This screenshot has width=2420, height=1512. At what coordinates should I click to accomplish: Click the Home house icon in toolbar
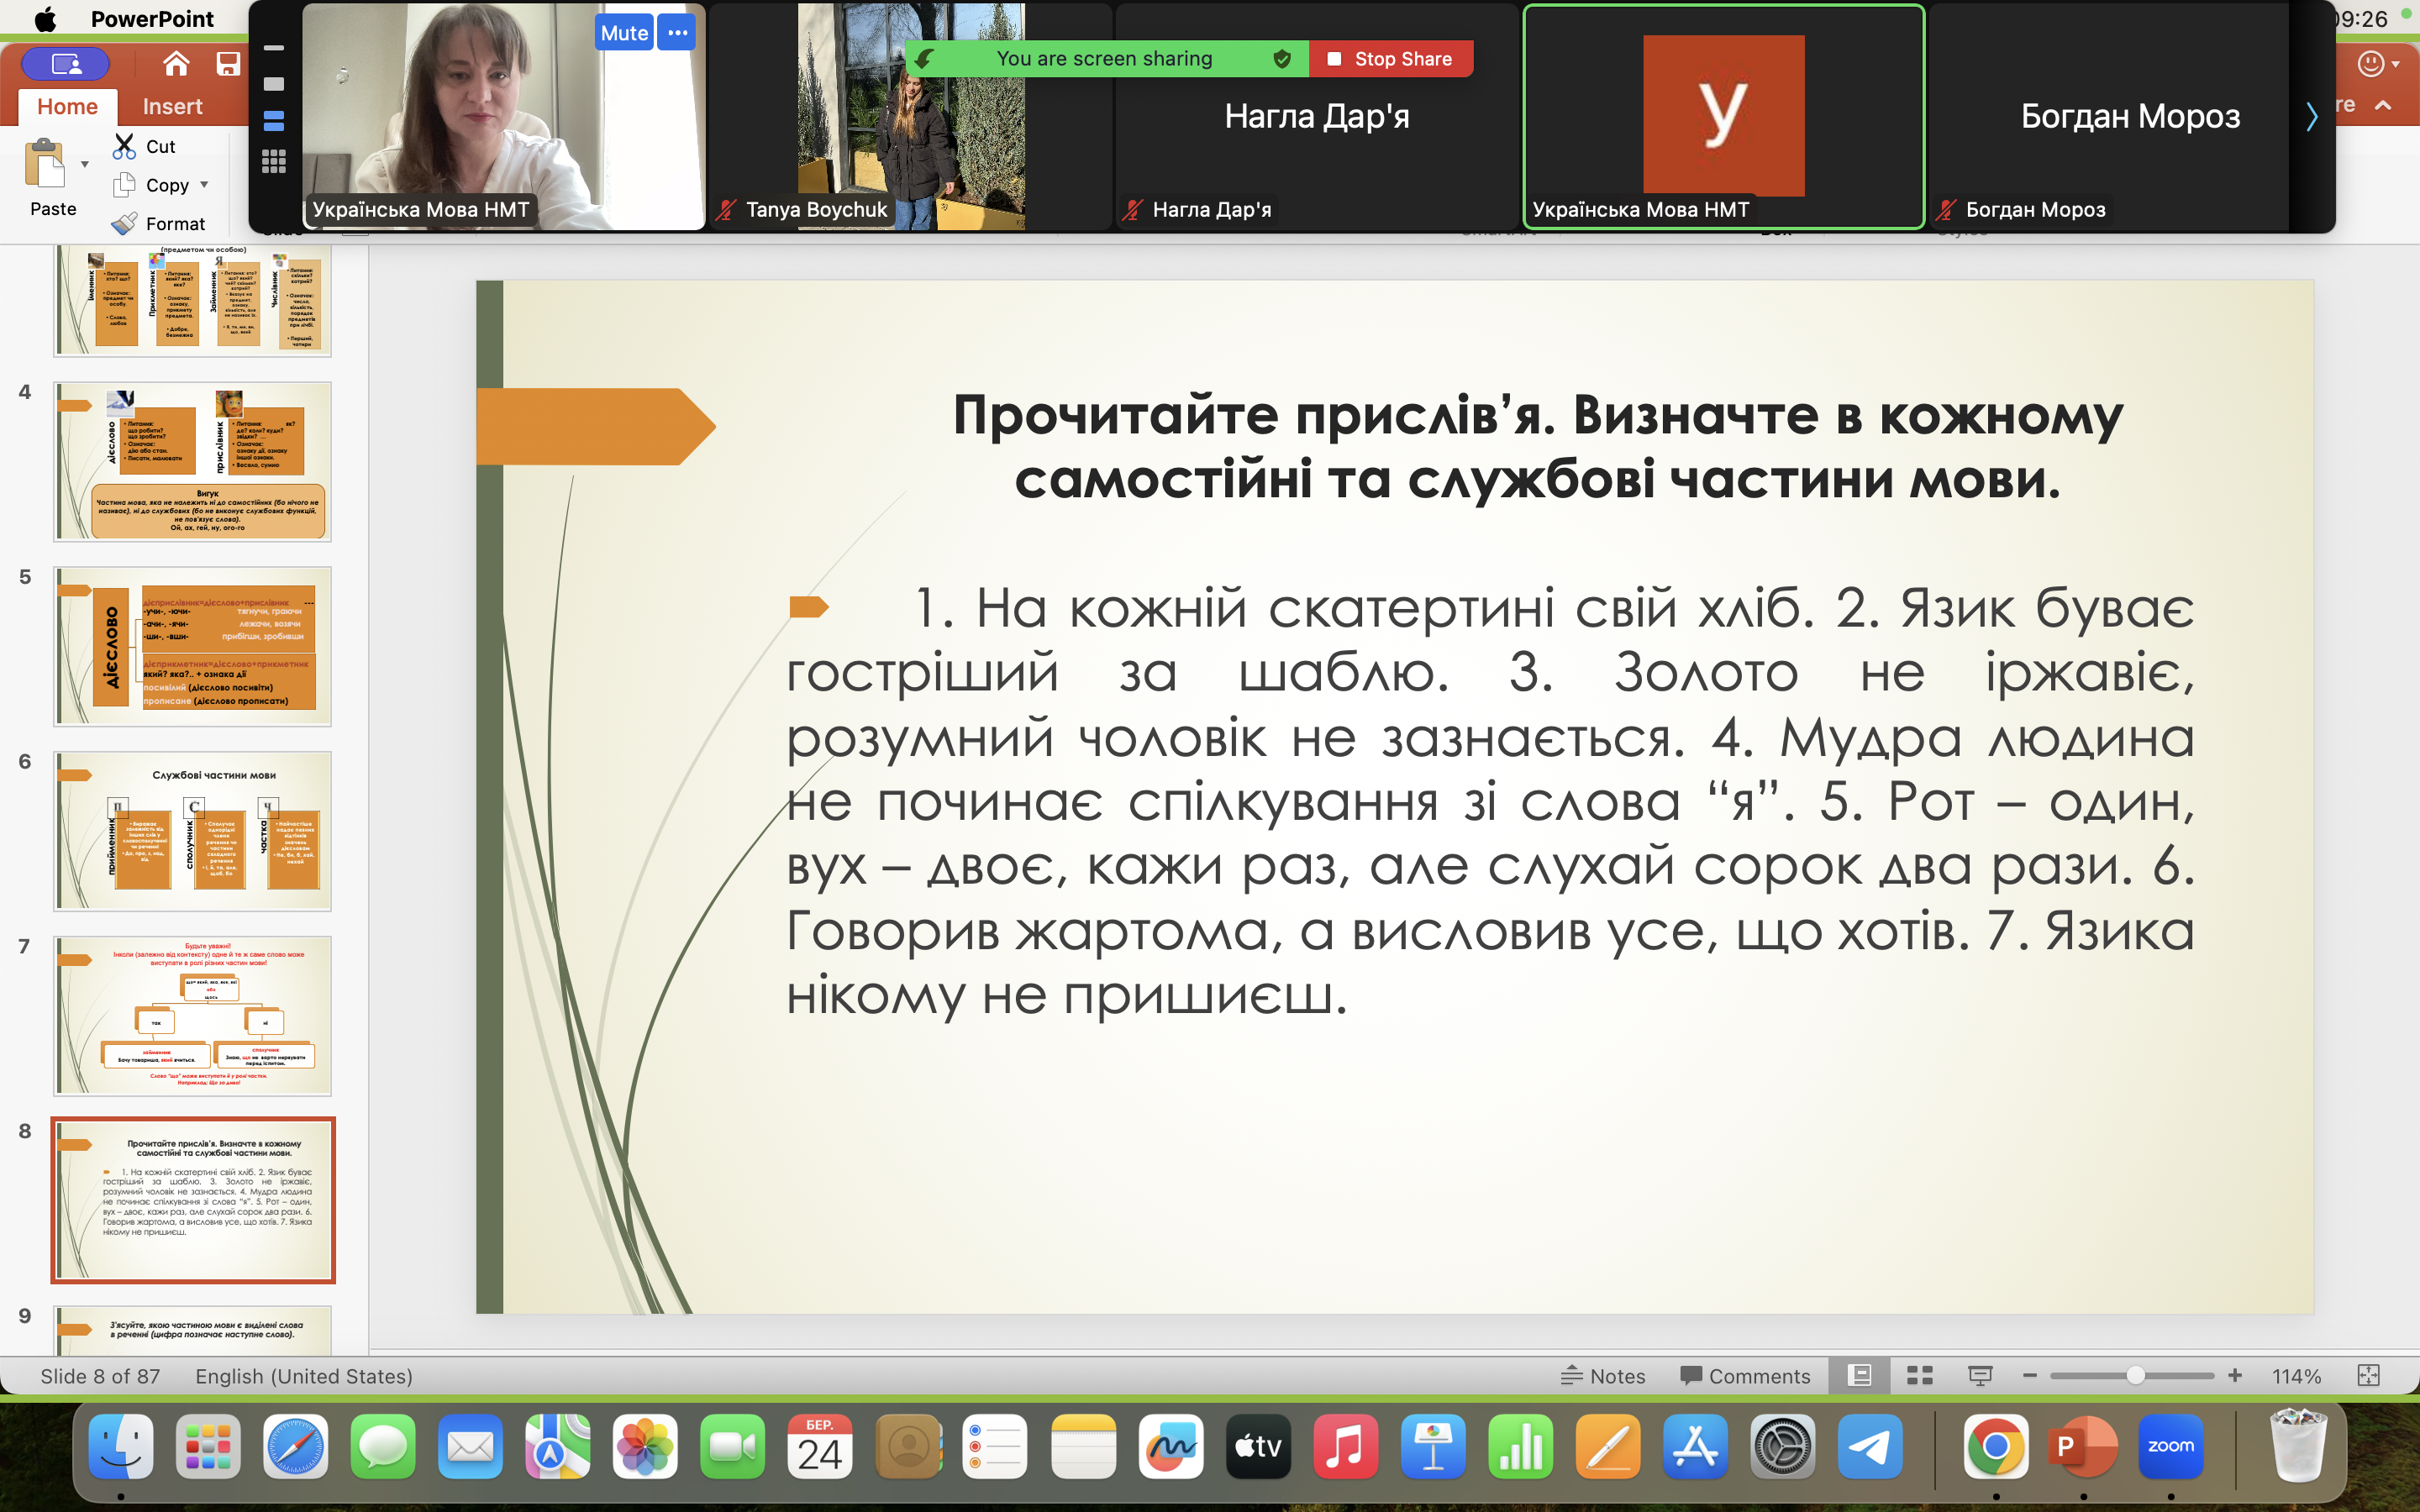pyautogui.click(x=176, y=64)
